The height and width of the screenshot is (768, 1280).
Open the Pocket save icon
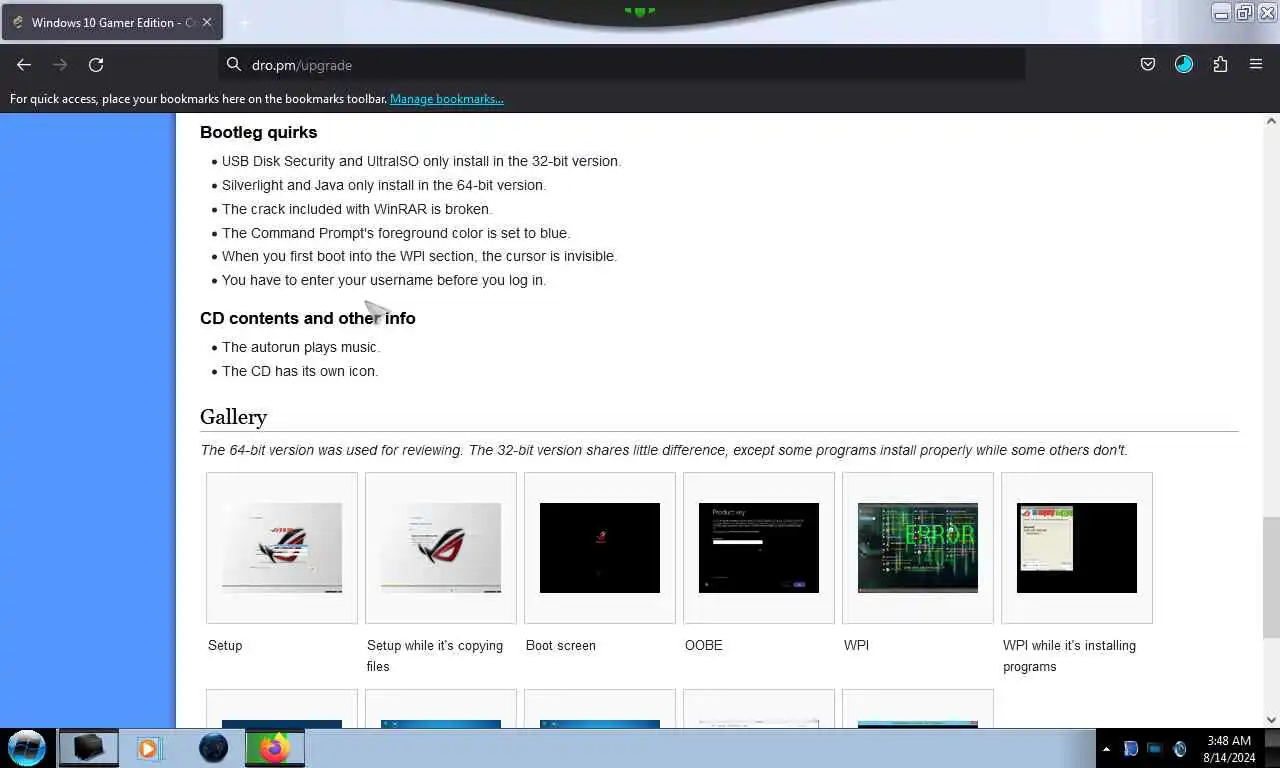[x=1148, y=65]
